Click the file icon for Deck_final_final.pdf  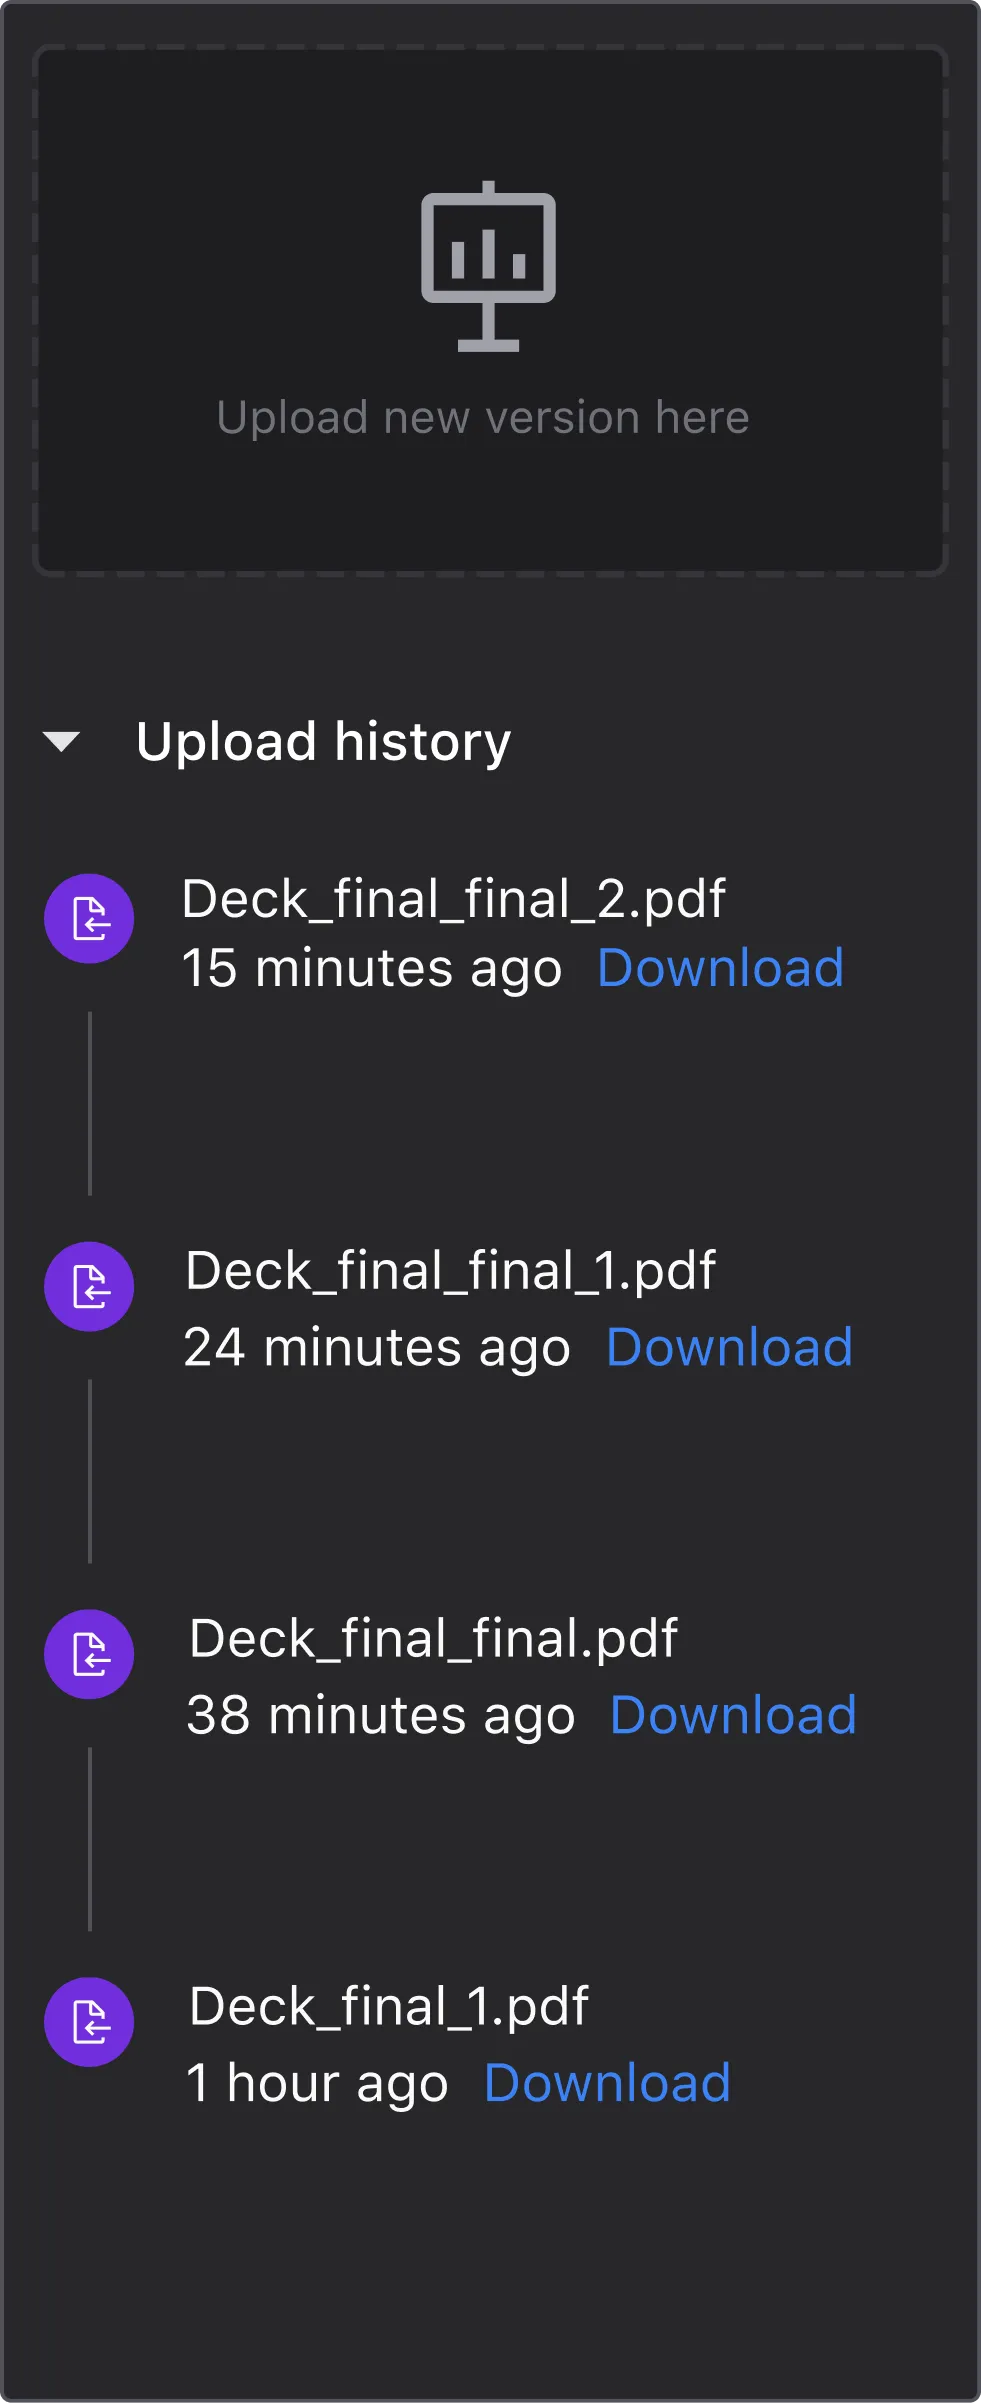pos(89,1654)
